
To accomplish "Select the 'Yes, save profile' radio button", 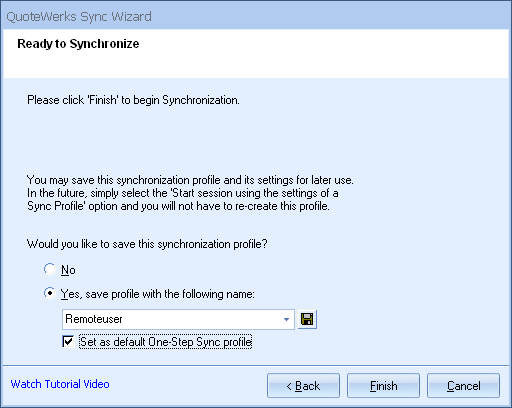I will tap(50, 293).
